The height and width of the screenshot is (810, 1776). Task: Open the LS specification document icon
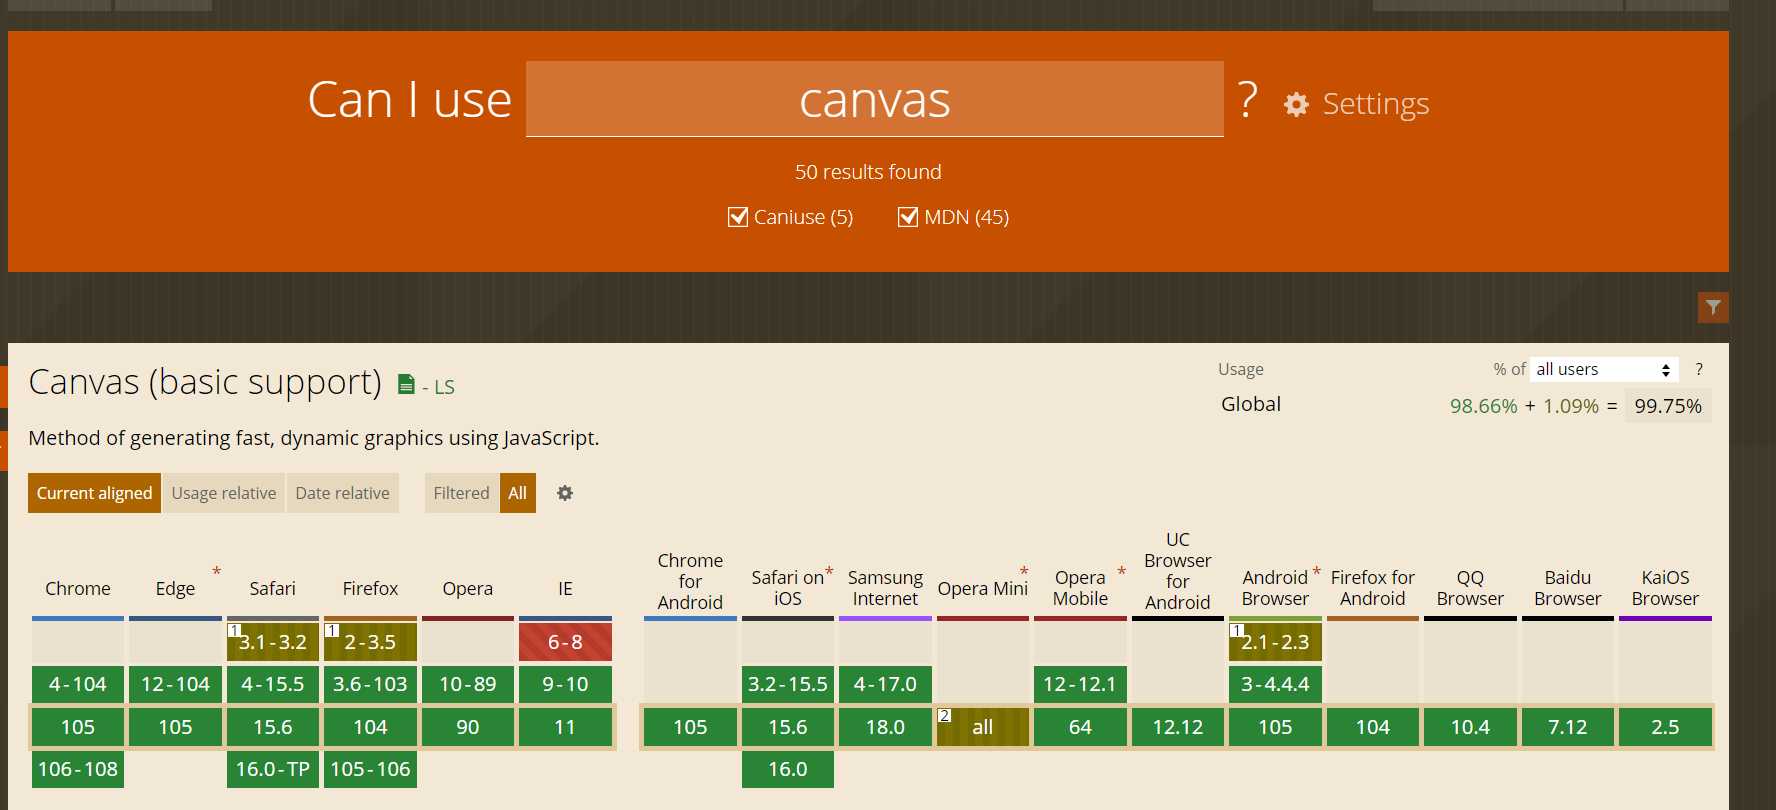pyautogui.click(x=406, y=384)
